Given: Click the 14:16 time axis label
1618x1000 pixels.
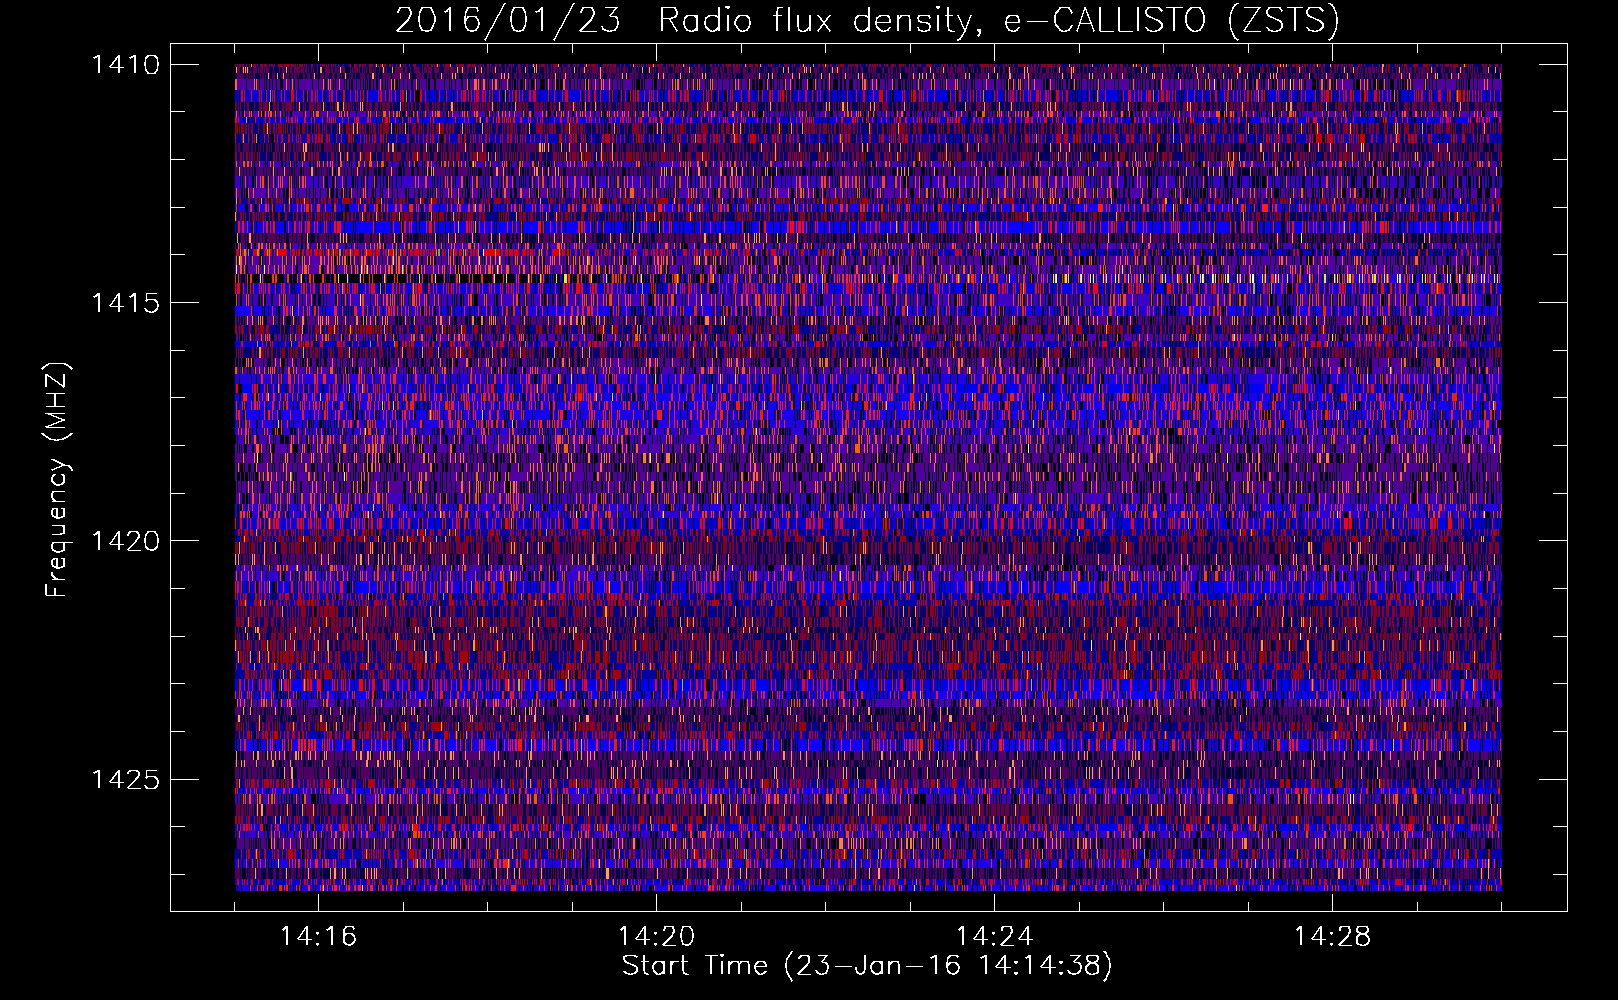Looking at the screenshot, I should 318,937.
